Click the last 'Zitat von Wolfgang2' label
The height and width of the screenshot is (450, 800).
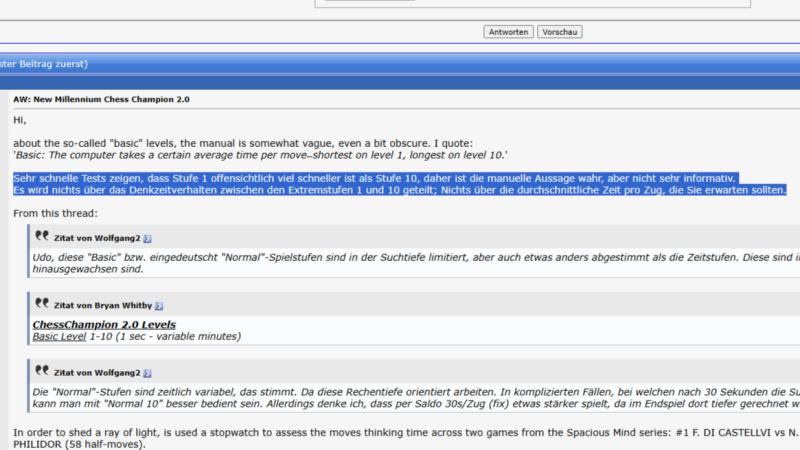pyautogui.click(x=97, y=373)
